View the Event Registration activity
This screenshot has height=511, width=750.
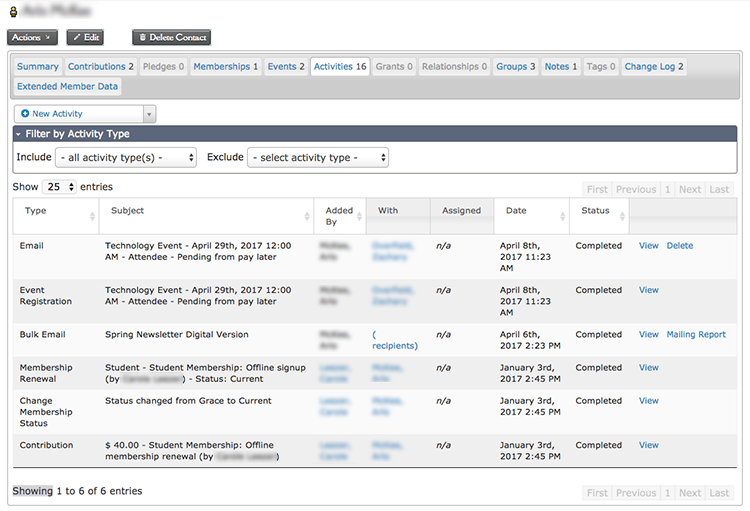click(649, 290)
